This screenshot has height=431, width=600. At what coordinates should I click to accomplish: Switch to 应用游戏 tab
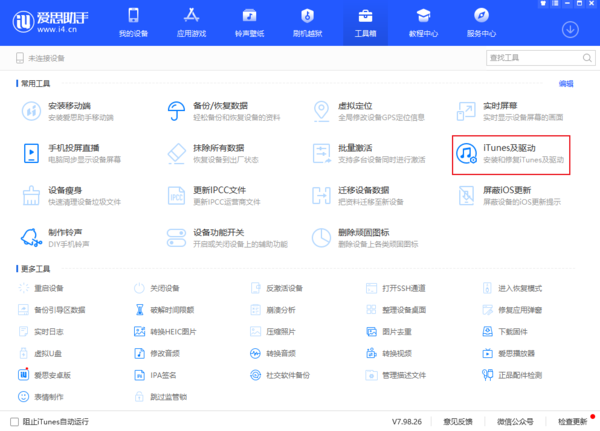(x=191, y=23)
